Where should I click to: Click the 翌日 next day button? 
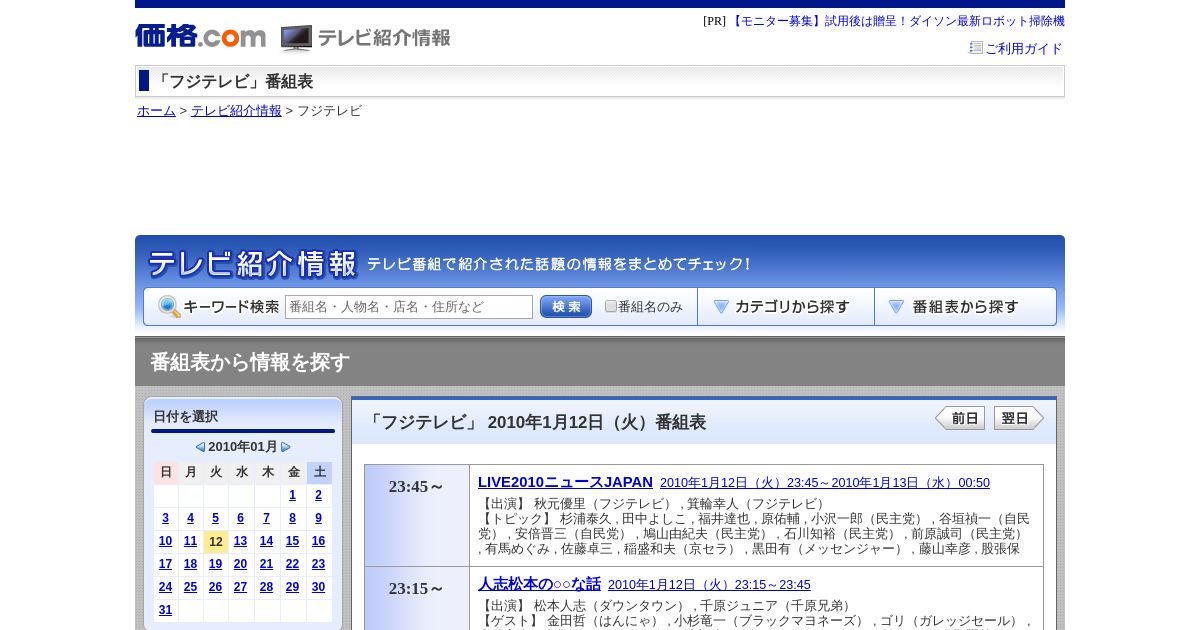point(1019,418)
